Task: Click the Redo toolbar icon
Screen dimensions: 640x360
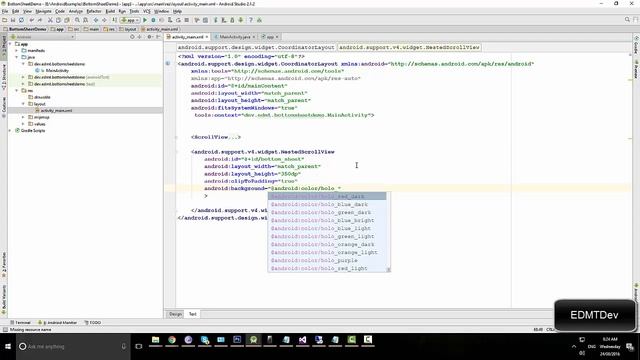Action: [40, 20]
